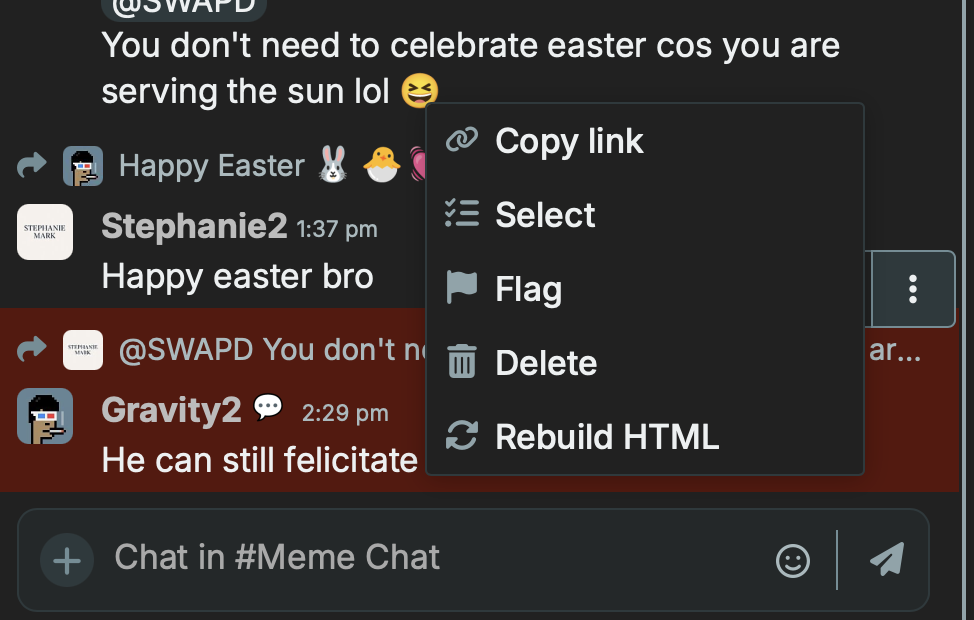
Task: Open Stephanie2's user profile name
Action: tap(194, 227)
